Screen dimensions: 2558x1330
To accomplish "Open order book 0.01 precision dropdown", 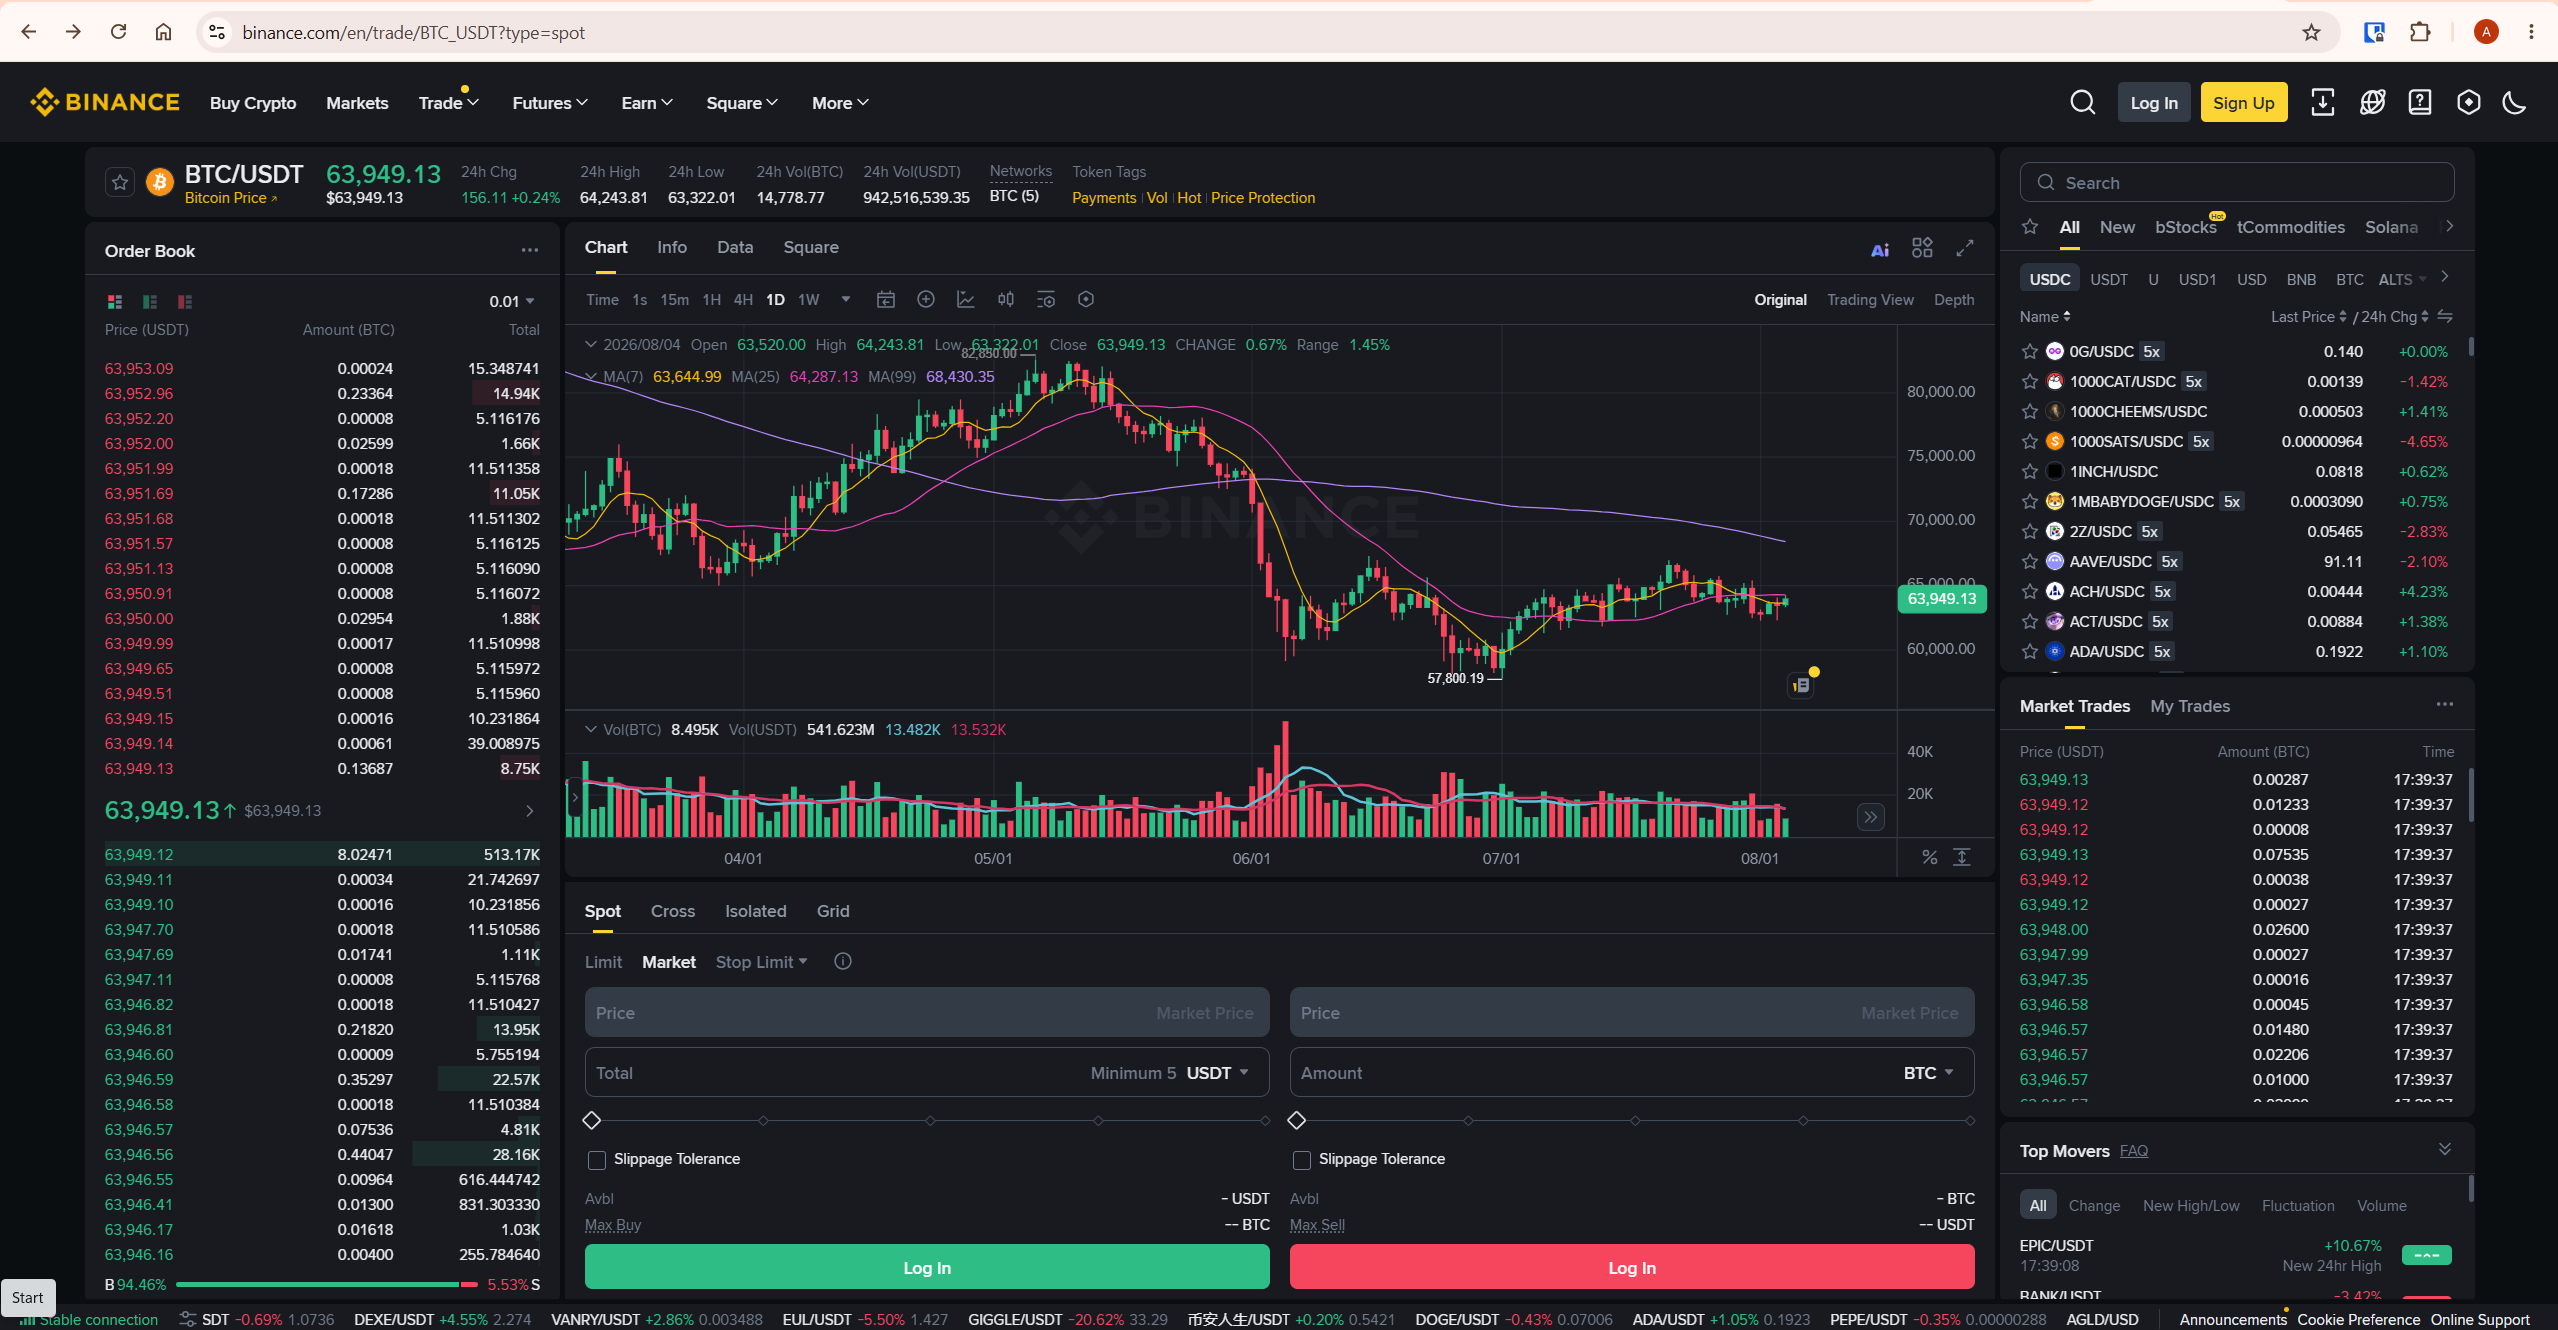I will pos(512,302).
